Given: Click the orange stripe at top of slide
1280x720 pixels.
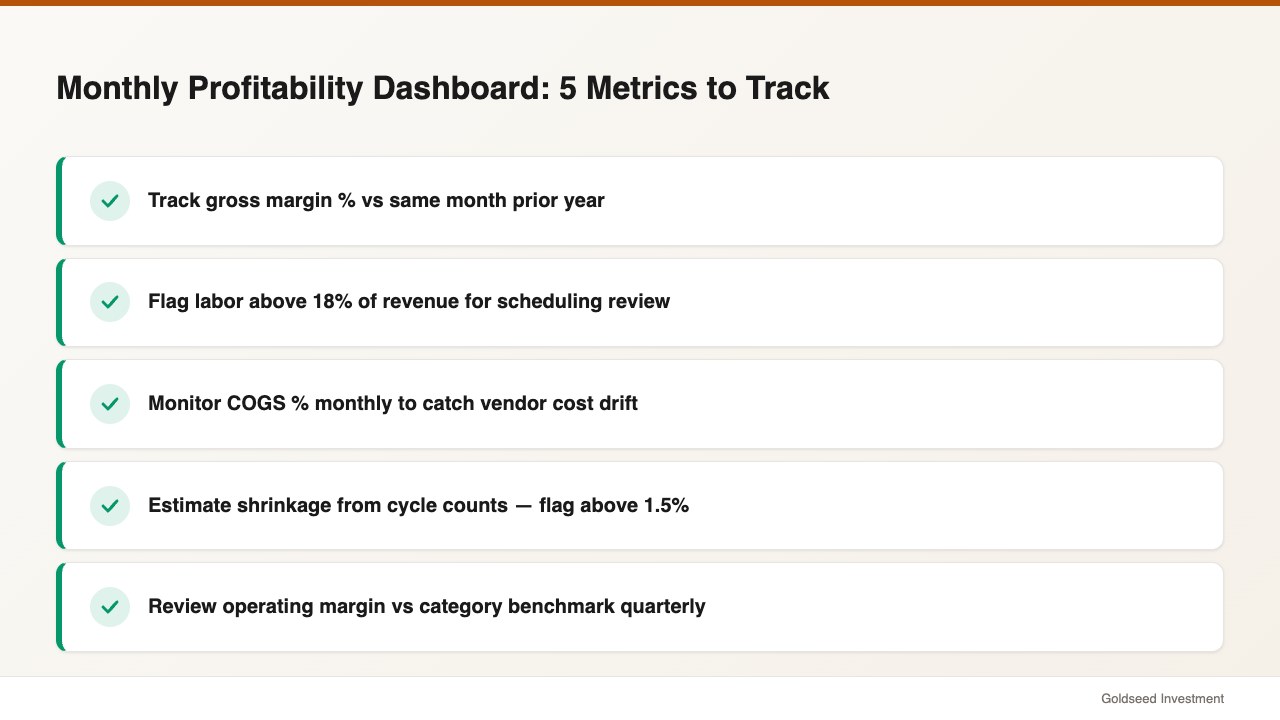Looking at the screenshot, I should tap(640, 3).
